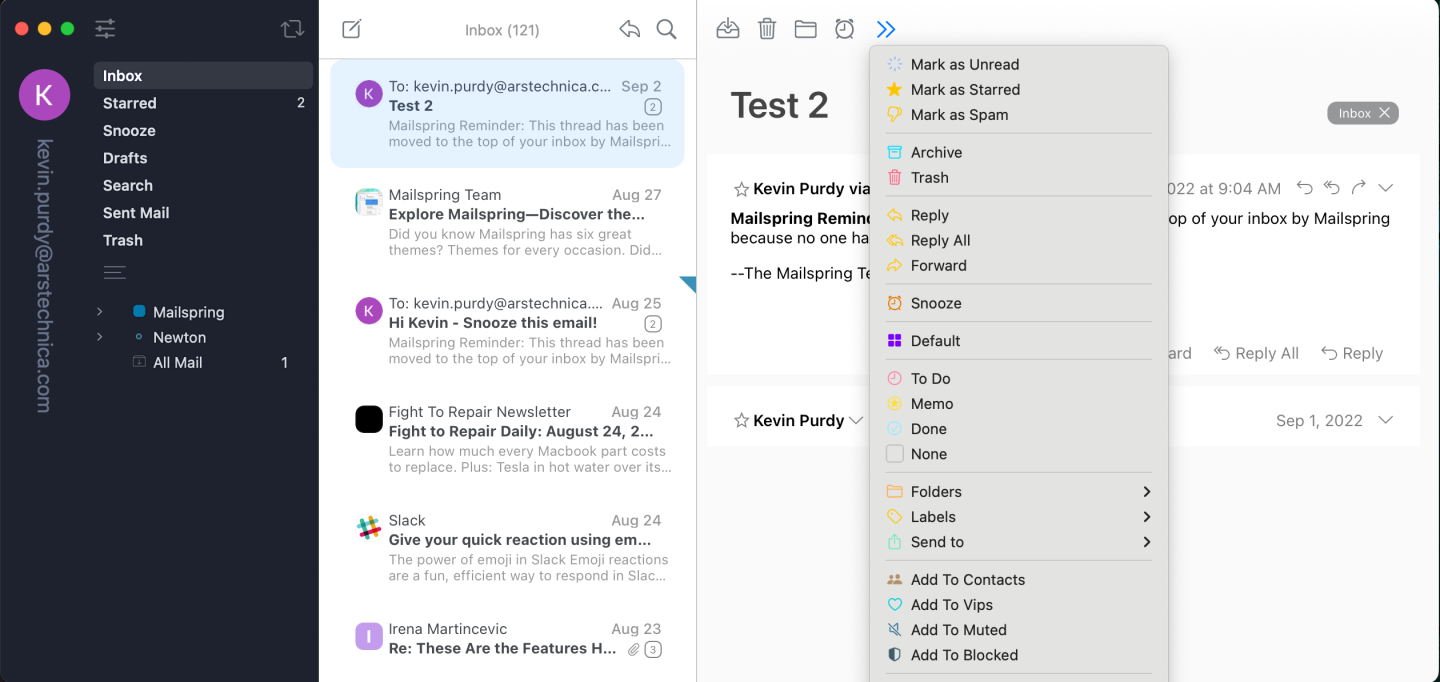
Task: Compose a new email
Action: click(x=351, y=29)
